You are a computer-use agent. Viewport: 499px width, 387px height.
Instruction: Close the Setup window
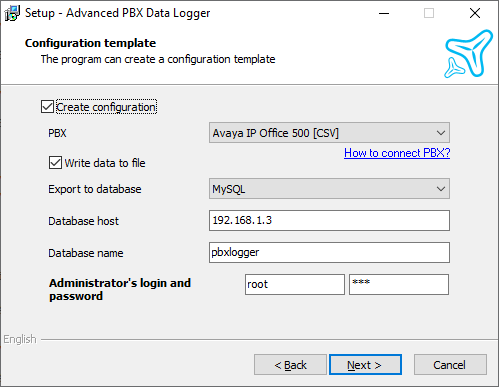coord(475,13)
